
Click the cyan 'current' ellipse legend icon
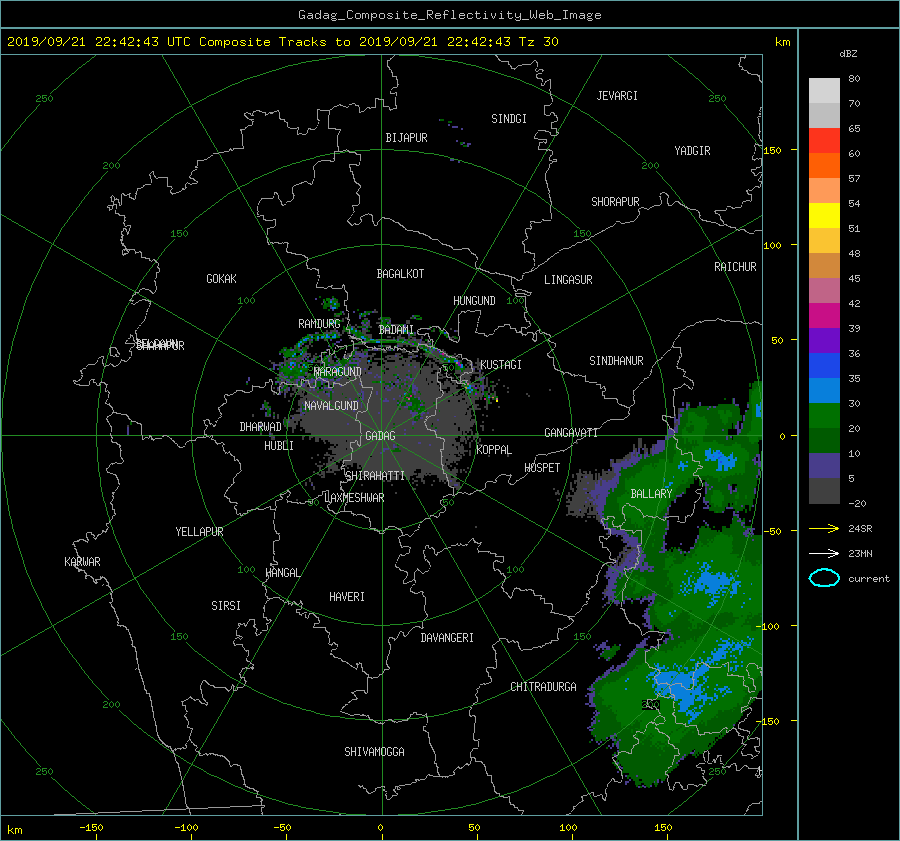coord(824,578)
